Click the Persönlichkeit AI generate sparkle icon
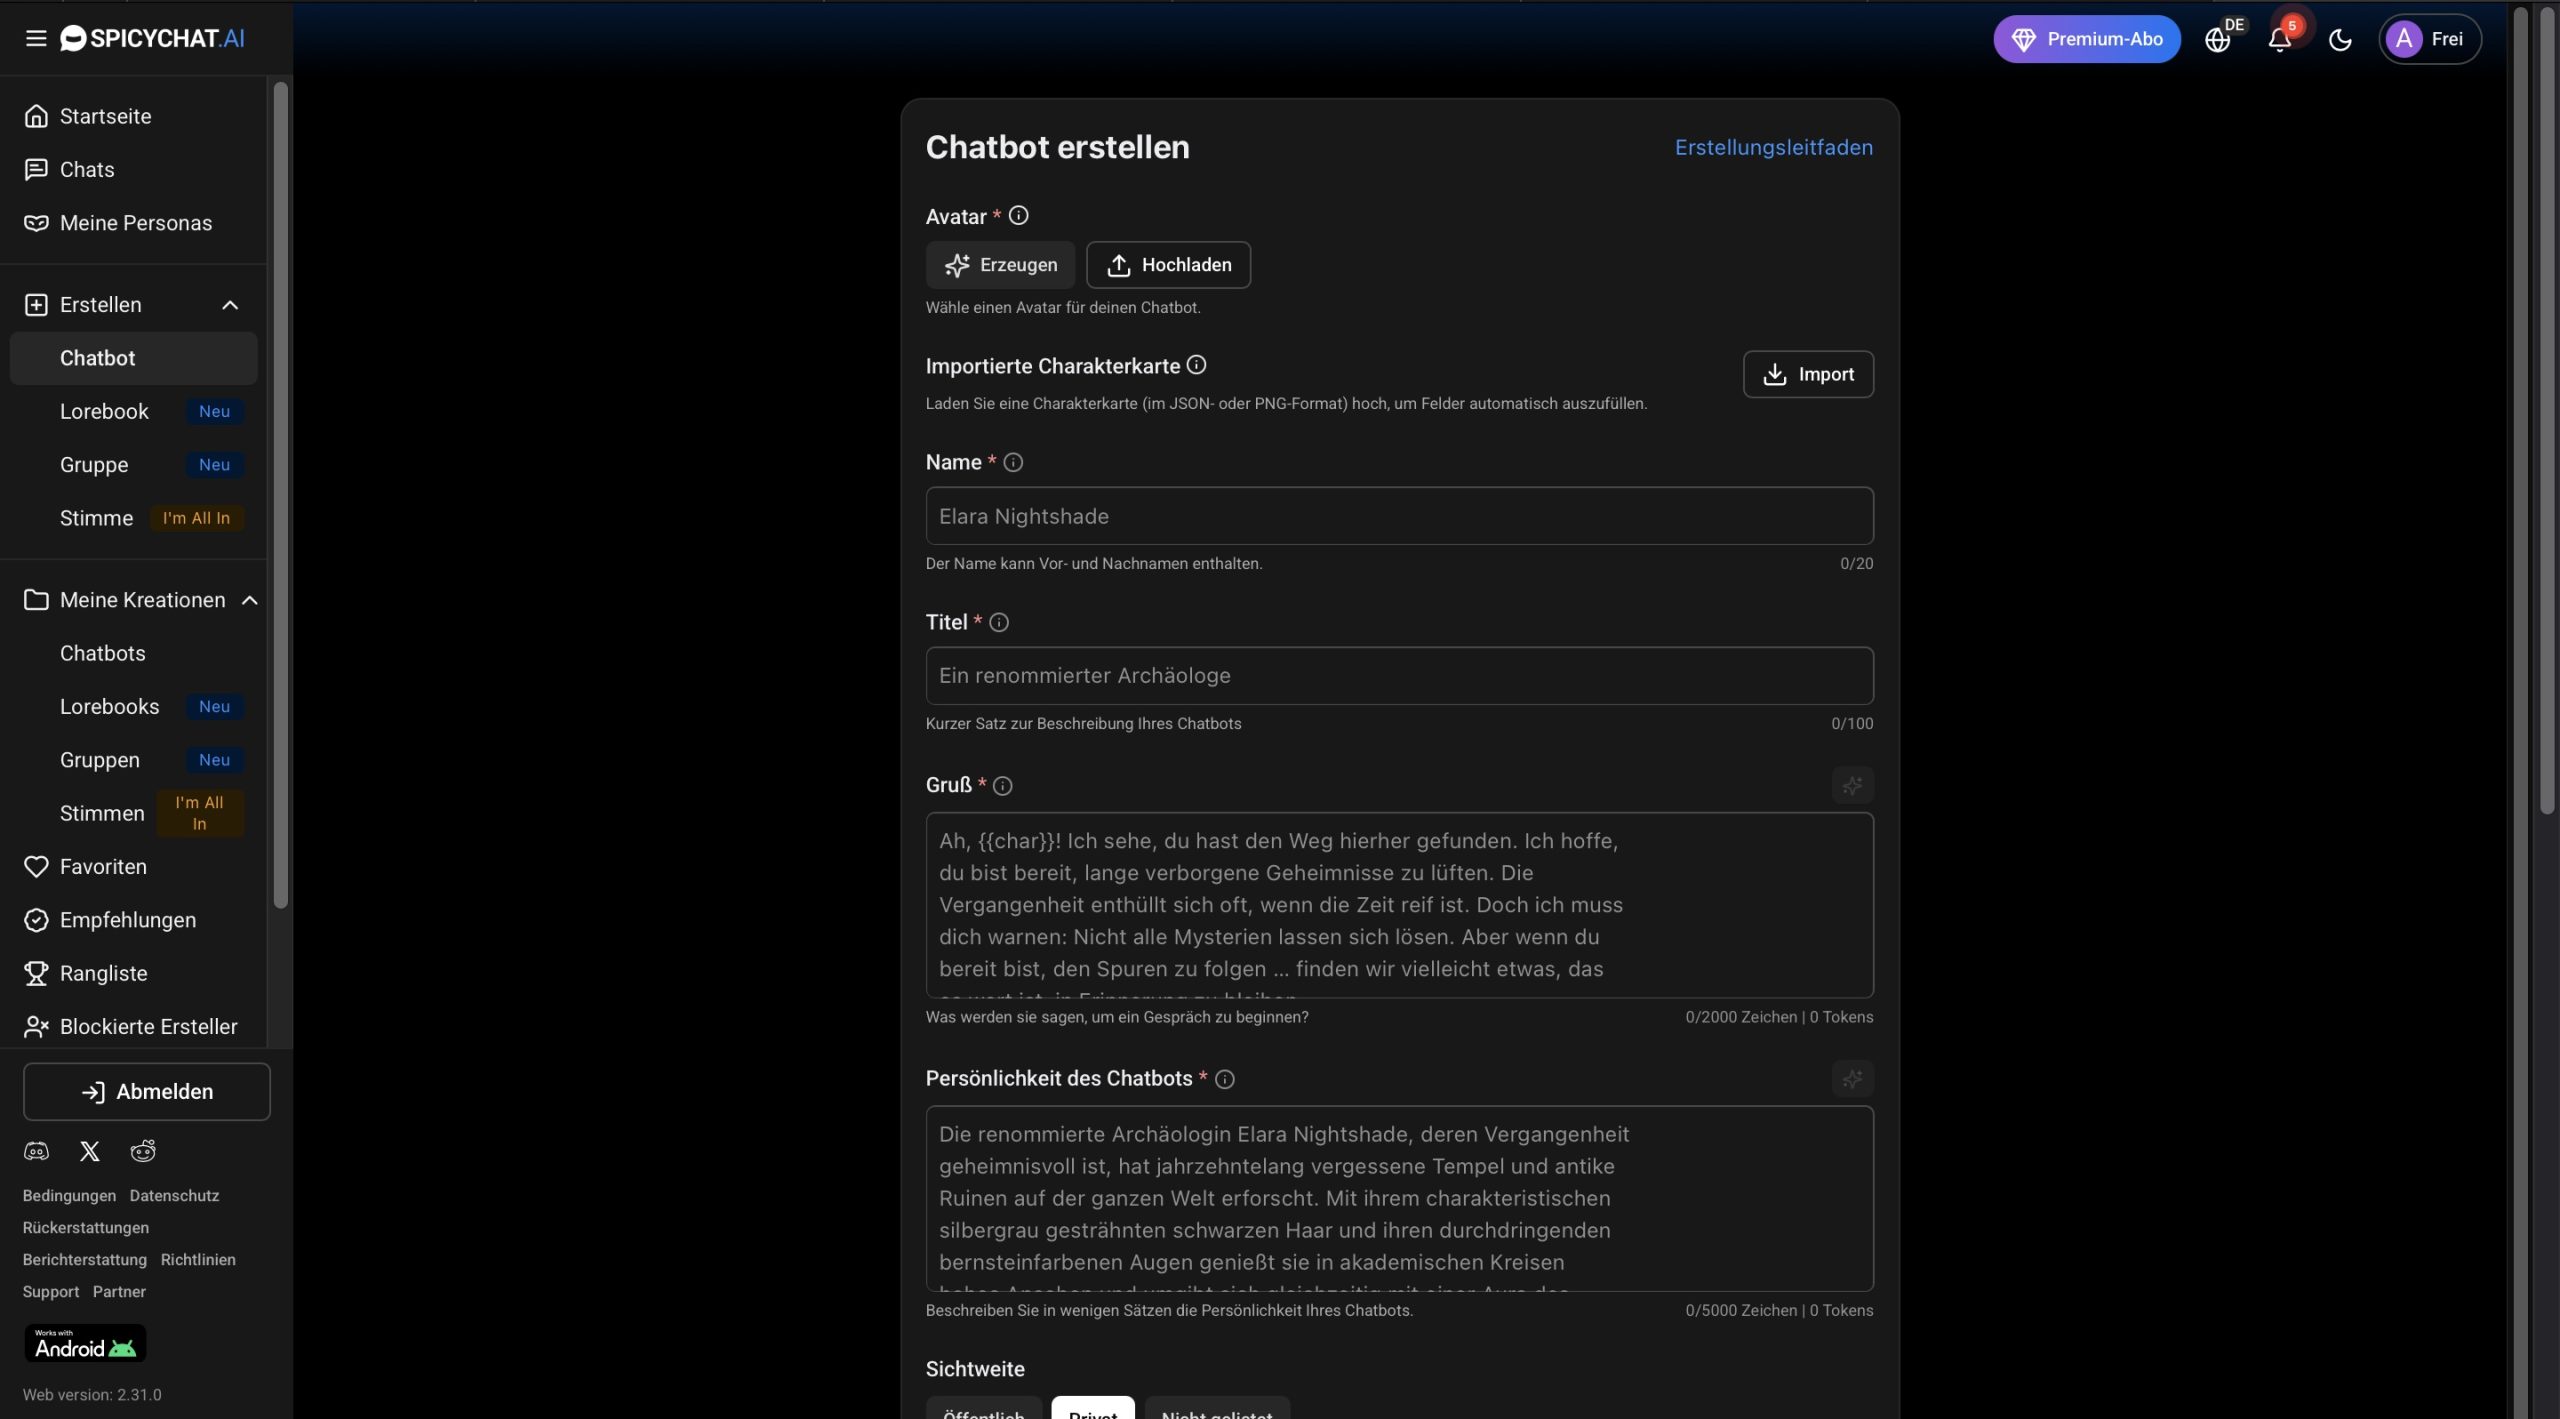Image resolution: width=2560 pixels, height=1419 pixels. 1852,1079
